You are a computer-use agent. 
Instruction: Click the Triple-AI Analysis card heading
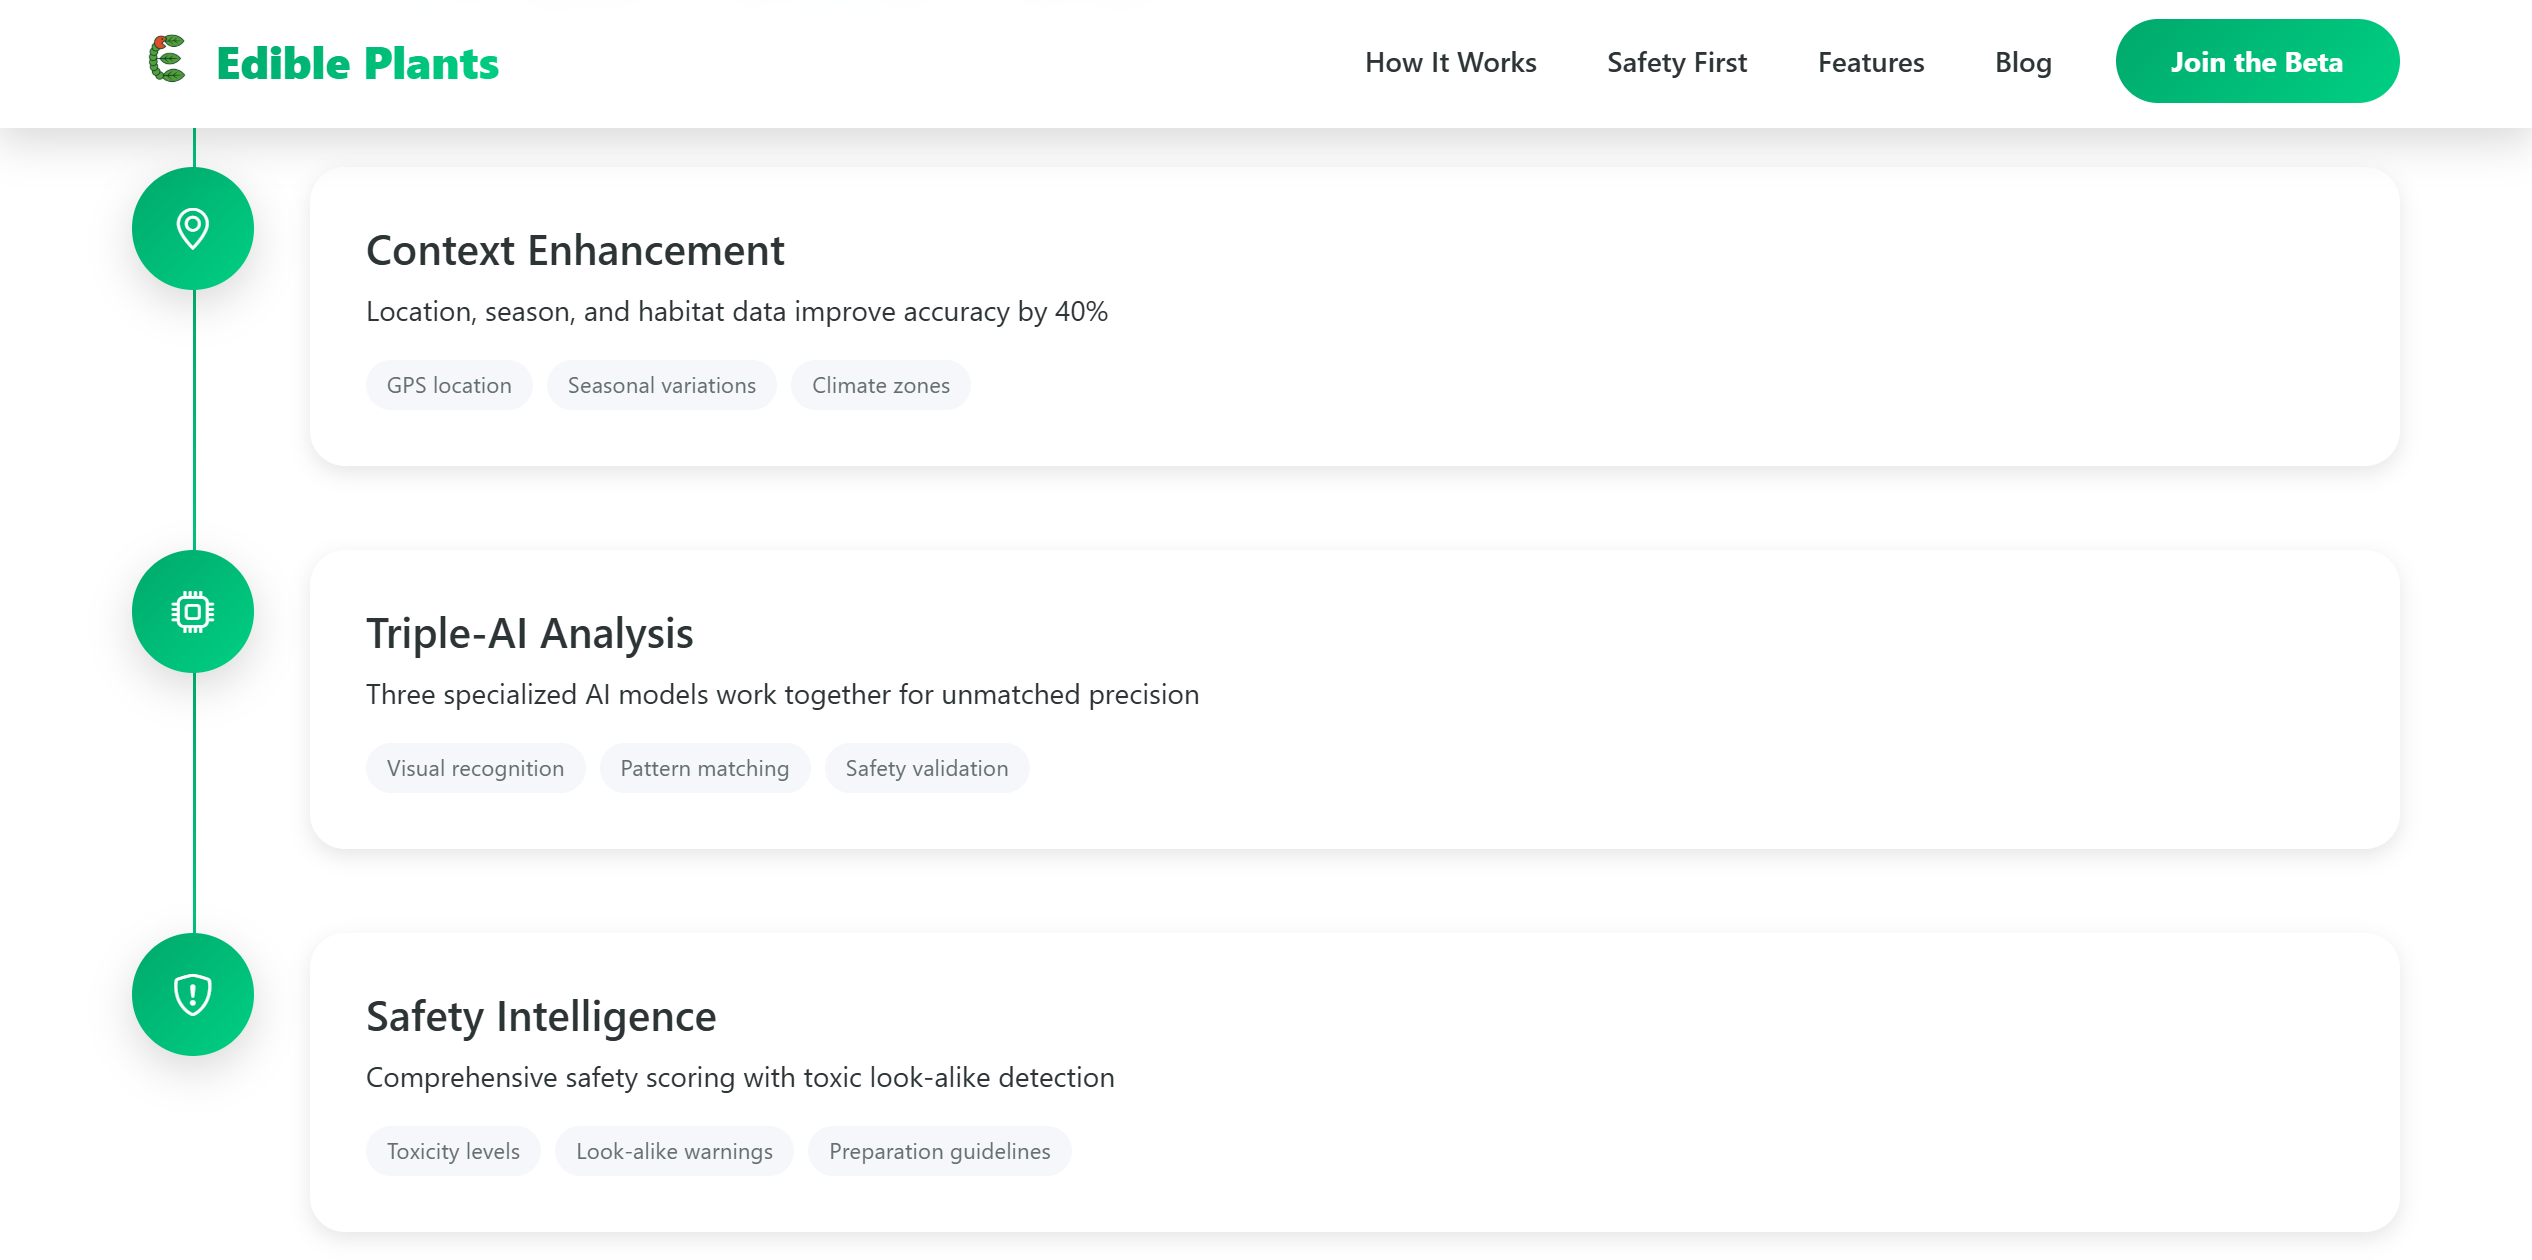click(x=529, y=633)
